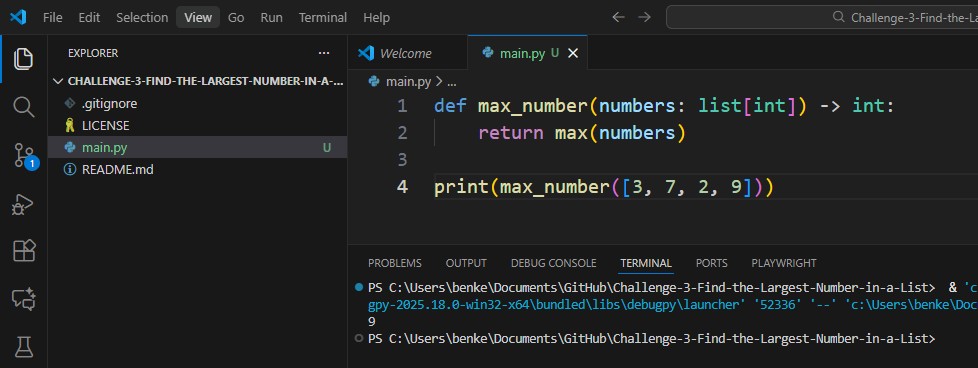Click the launcher '52336' terminal command line
Image resolution: width=978 pixels, height=368 pixels.
point(672,305)
